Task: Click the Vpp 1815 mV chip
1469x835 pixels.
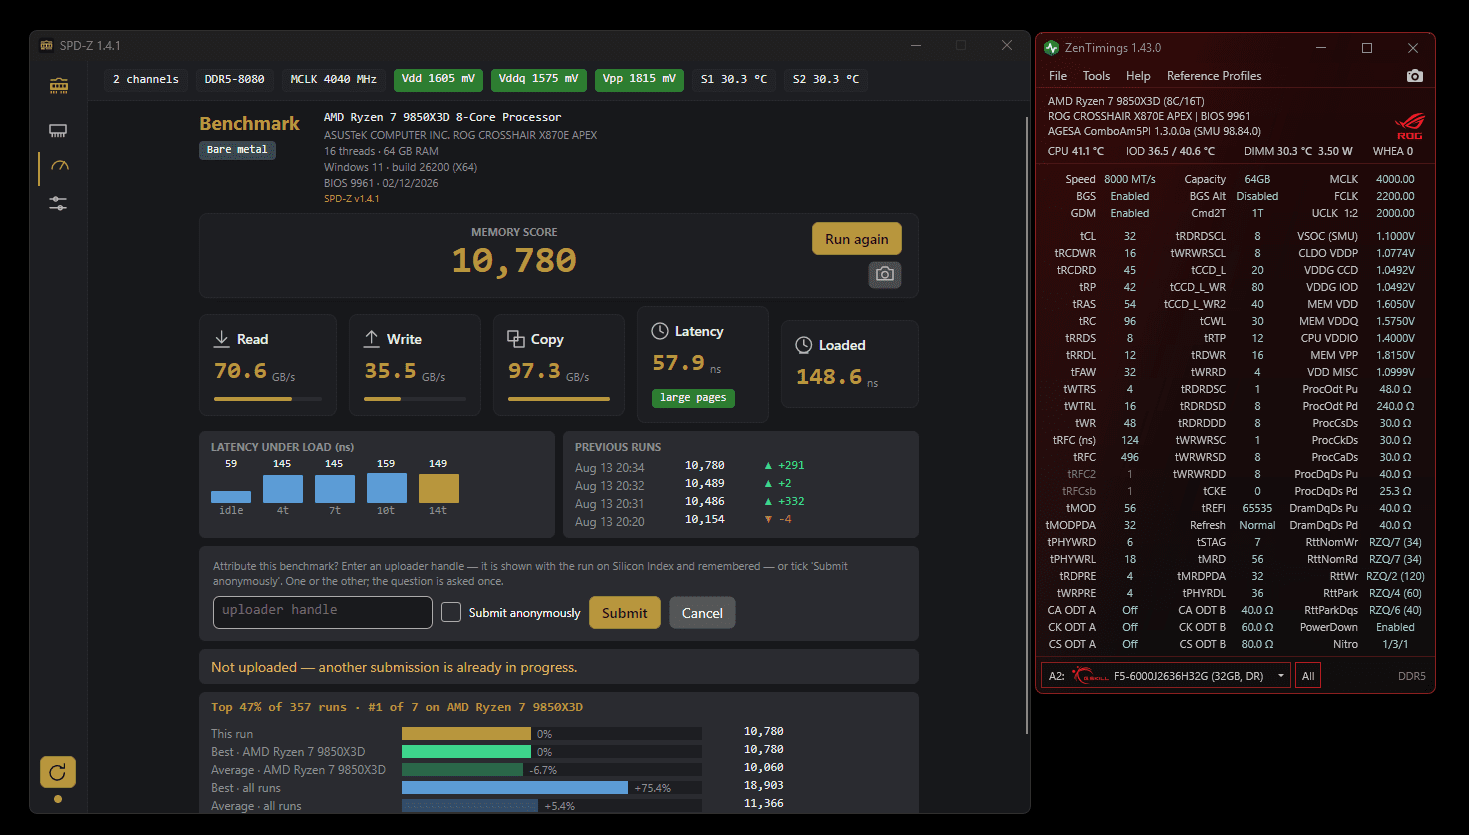Action: (639, 79)
